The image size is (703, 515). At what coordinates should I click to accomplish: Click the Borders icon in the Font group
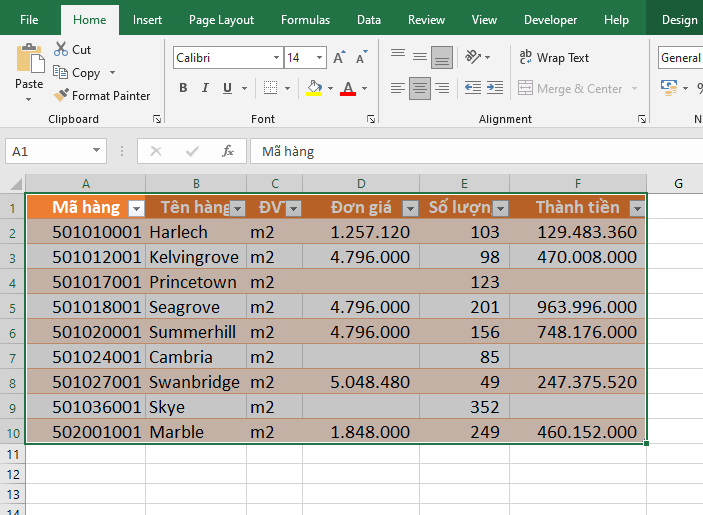click(x=268, y=88)
